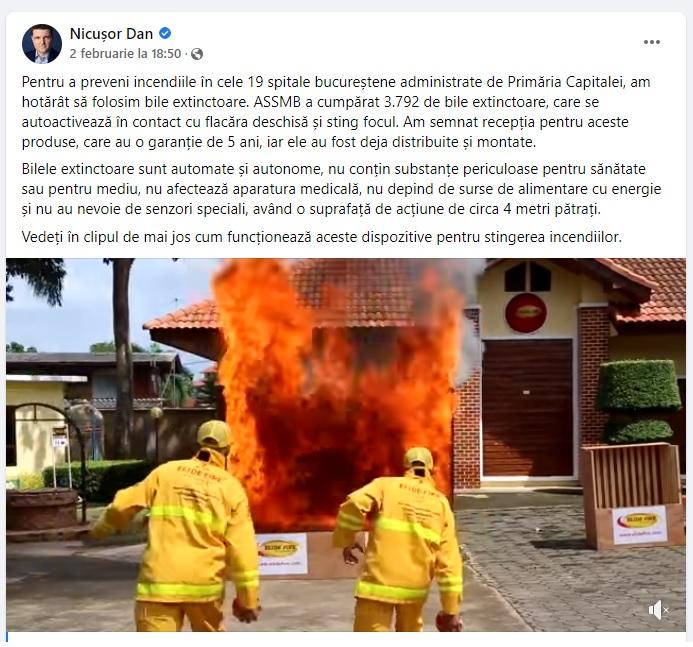Click the blue verified badge
The height and width of the screenshot is (647, 693).
point(165,33)
